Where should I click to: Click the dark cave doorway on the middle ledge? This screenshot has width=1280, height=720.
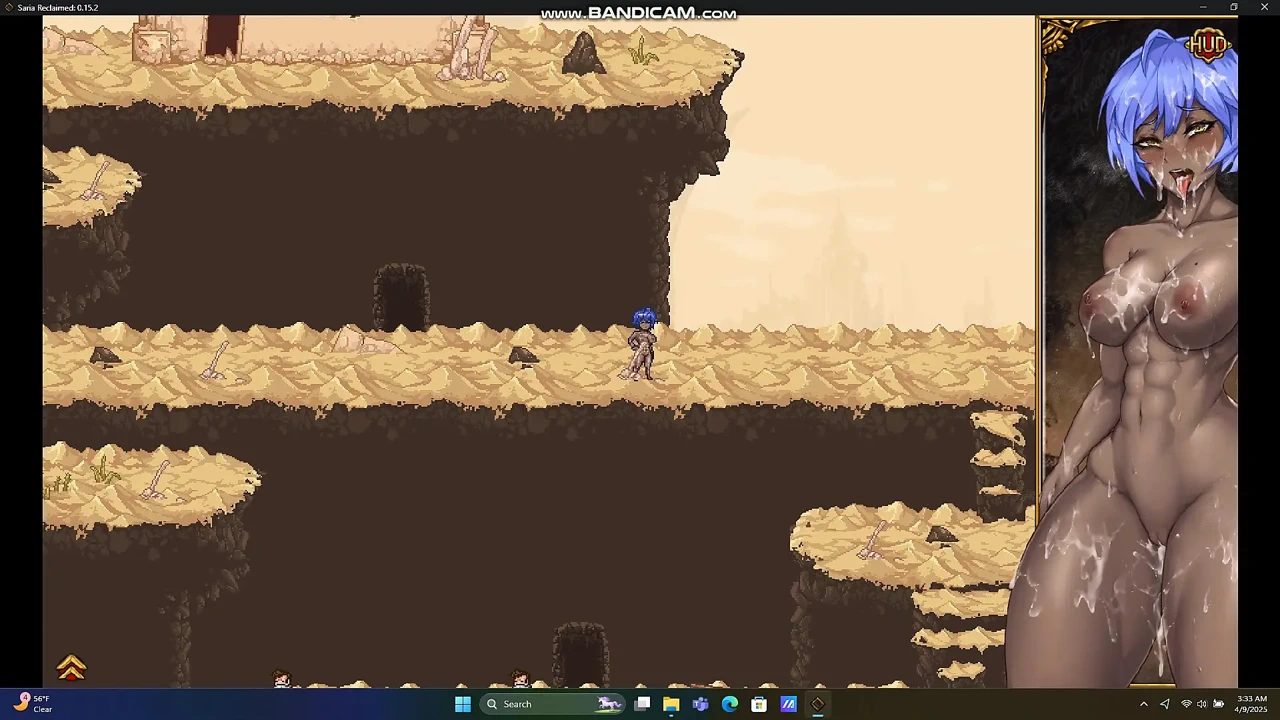click(x=401, y=297)
